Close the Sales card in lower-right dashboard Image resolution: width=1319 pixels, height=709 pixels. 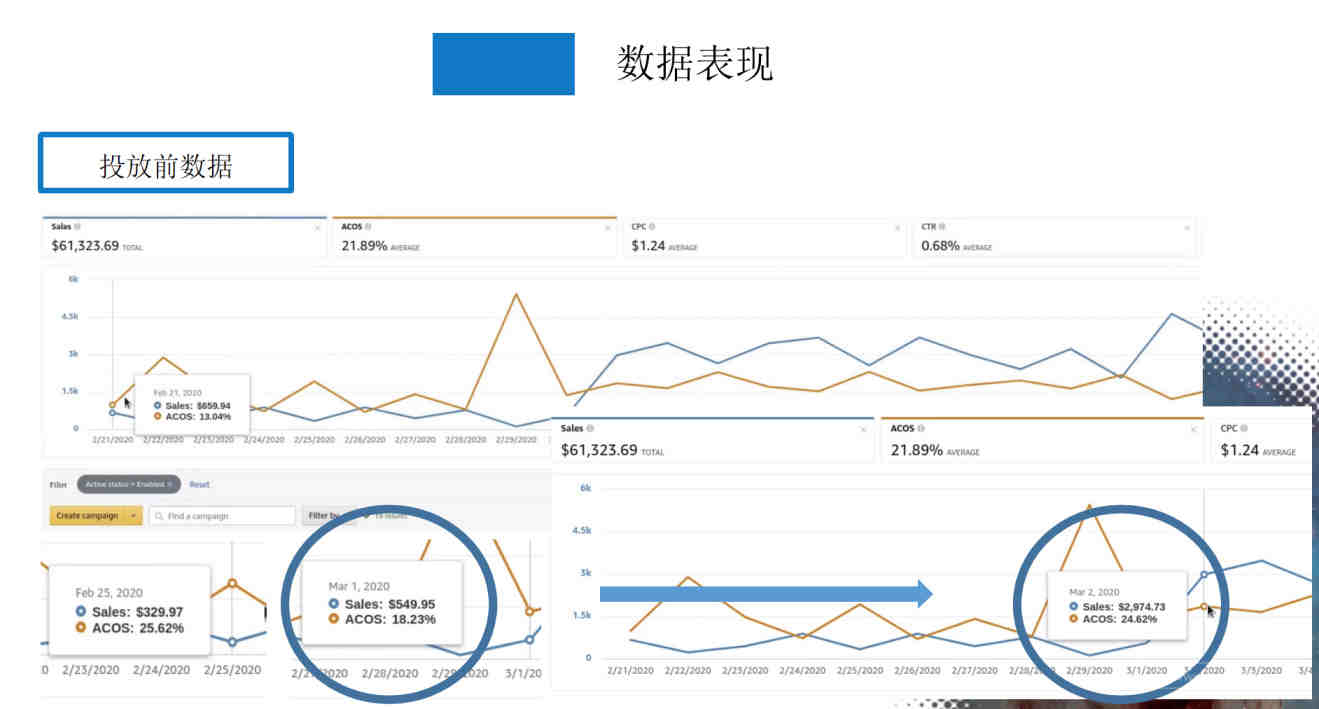pyautogui.click(x=864, y=429)
